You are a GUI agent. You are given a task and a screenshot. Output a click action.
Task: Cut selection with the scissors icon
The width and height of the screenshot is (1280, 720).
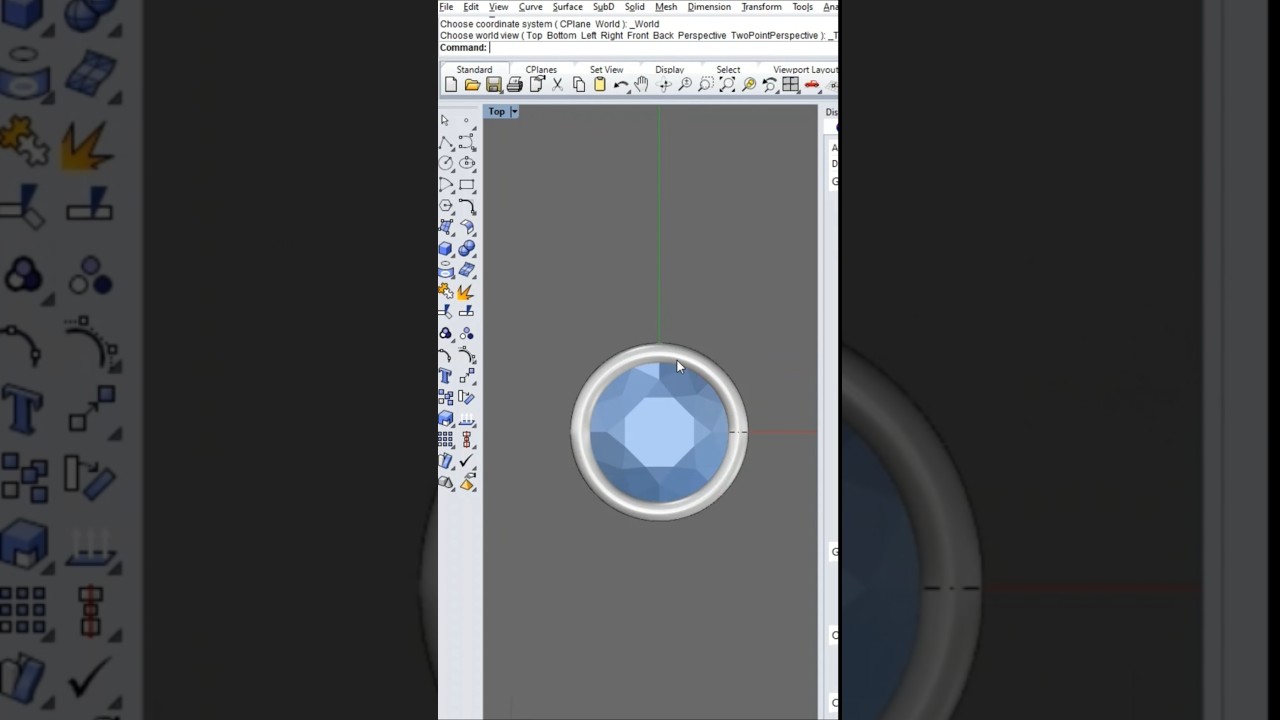coord(558,85)
